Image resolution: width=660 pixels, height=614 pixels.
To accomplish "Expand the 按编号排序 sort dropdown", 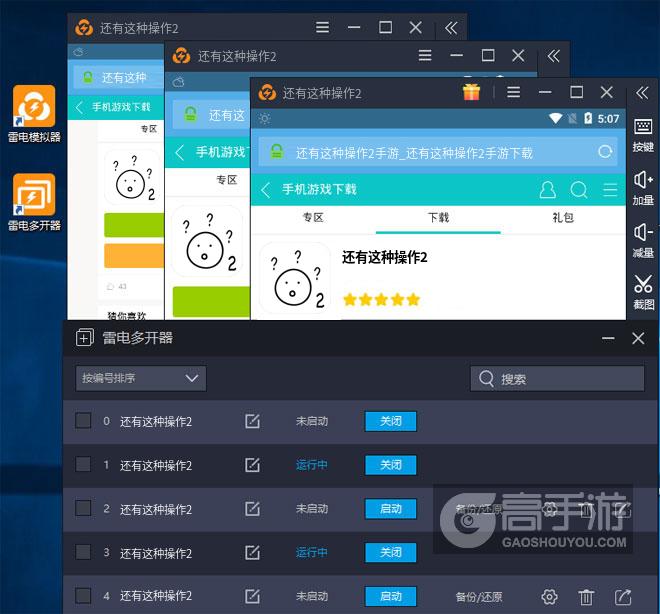I will pos(141,378).
